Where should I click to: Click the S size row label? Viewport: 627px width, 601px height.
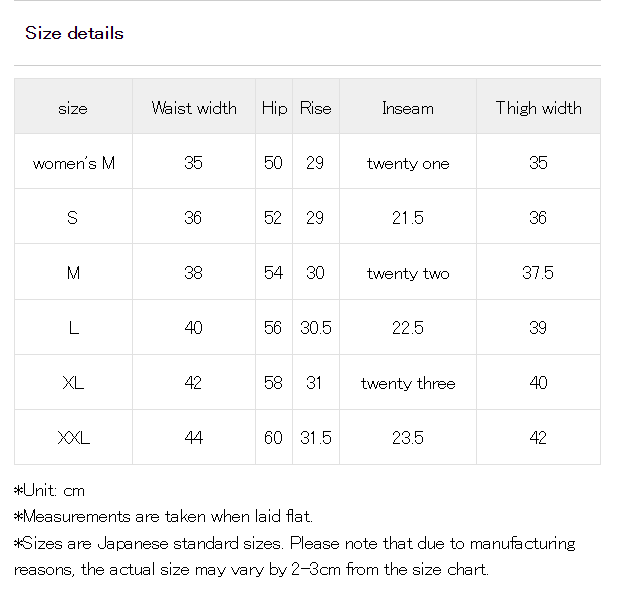coord(72,218)
